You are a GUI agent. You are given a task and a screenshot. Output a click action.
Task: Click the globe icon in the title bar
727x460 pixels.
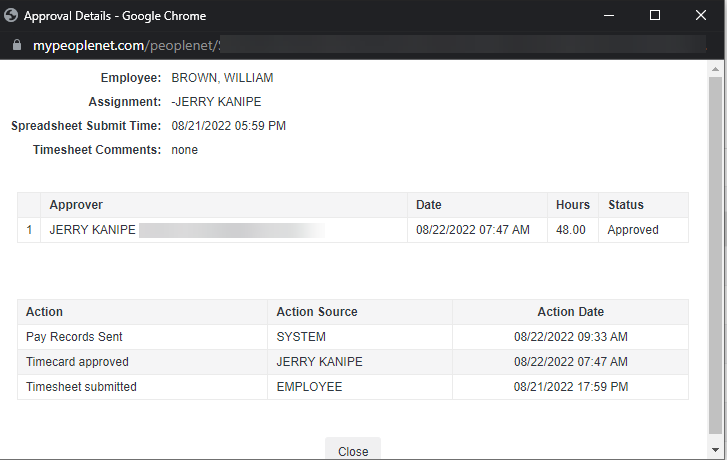(12, 15)
